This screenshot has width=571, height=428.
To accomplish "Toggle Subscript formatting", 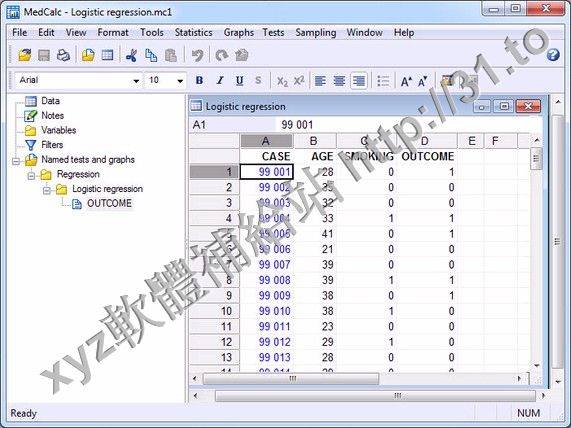I will pos(282,81).
